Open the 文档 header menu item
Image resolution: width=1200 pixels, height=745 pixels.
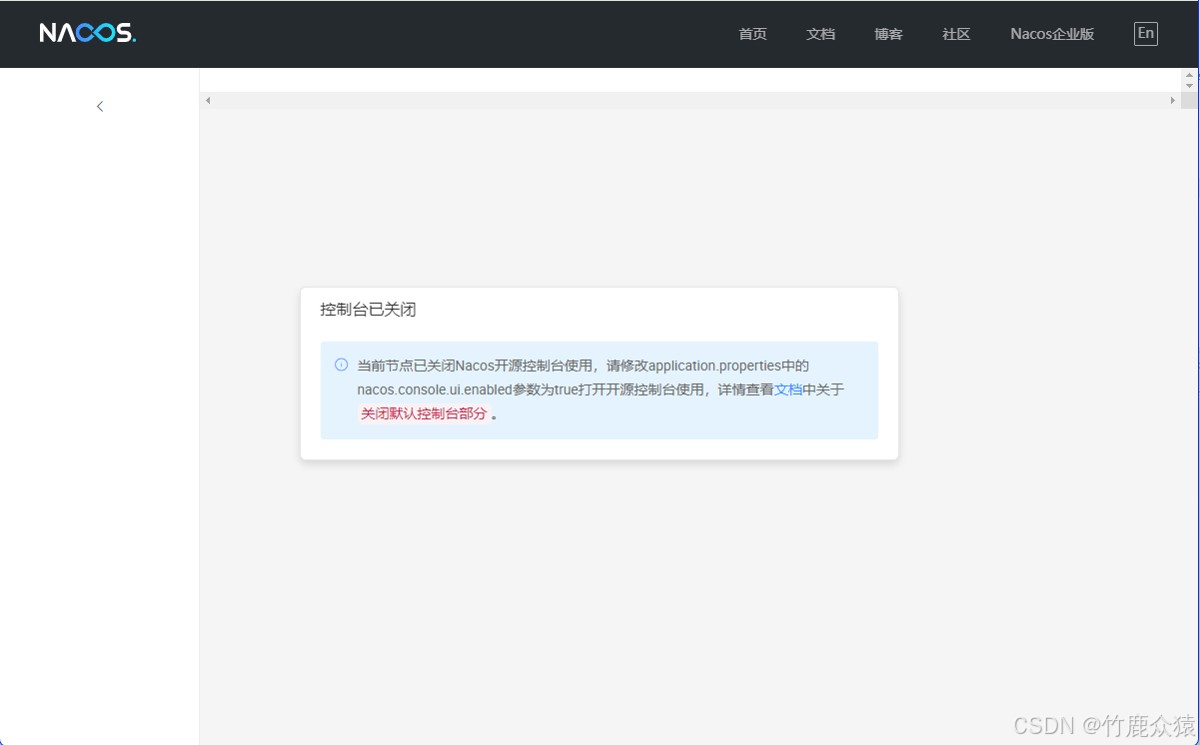[821, 34]
